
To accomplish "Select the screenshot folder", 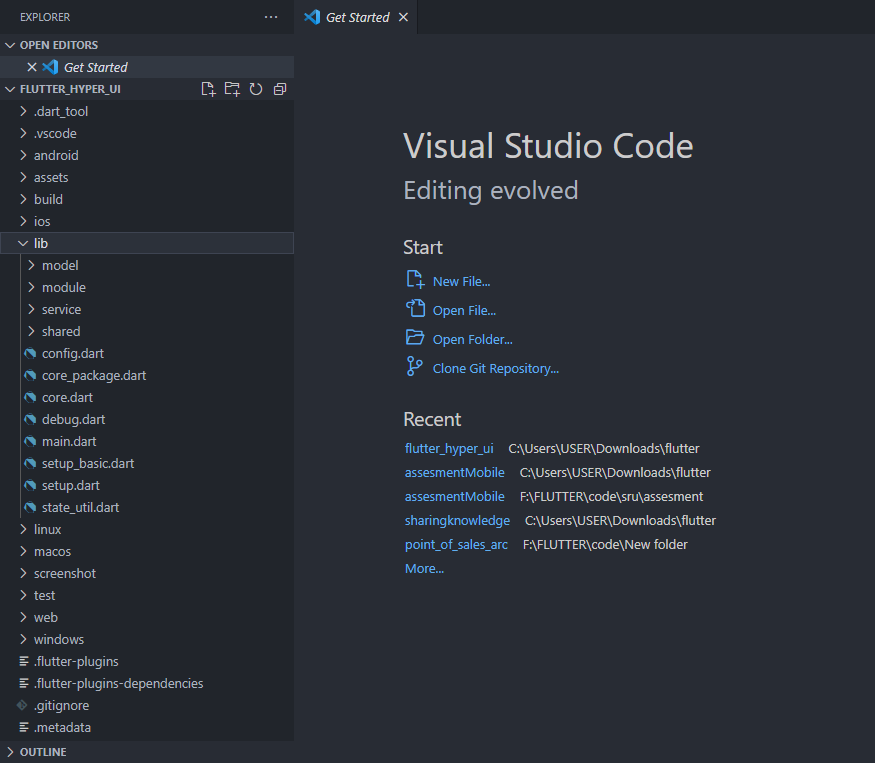I will 147,573.
